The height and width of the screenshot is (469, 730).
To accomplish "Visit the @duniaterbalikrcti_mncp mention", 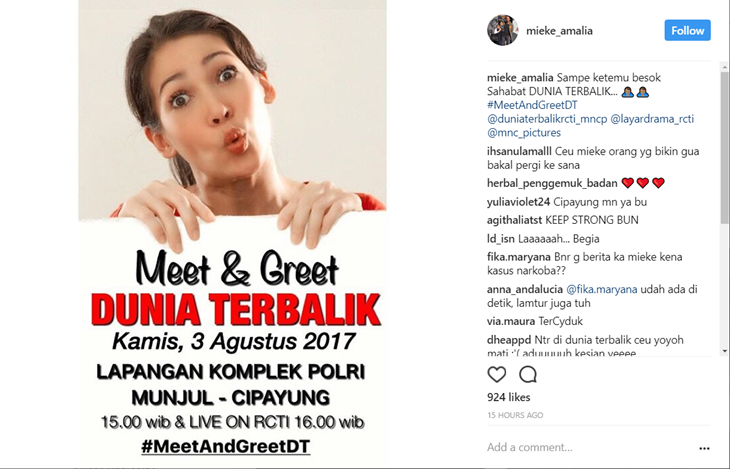I will [547, 119].
